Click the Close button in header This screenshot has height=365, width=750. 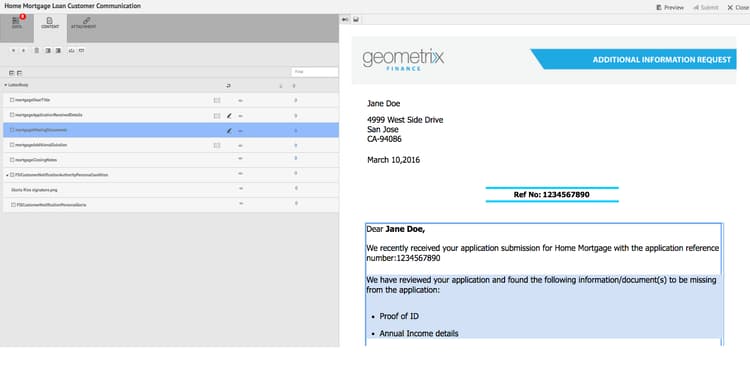(x=737, y=8)
